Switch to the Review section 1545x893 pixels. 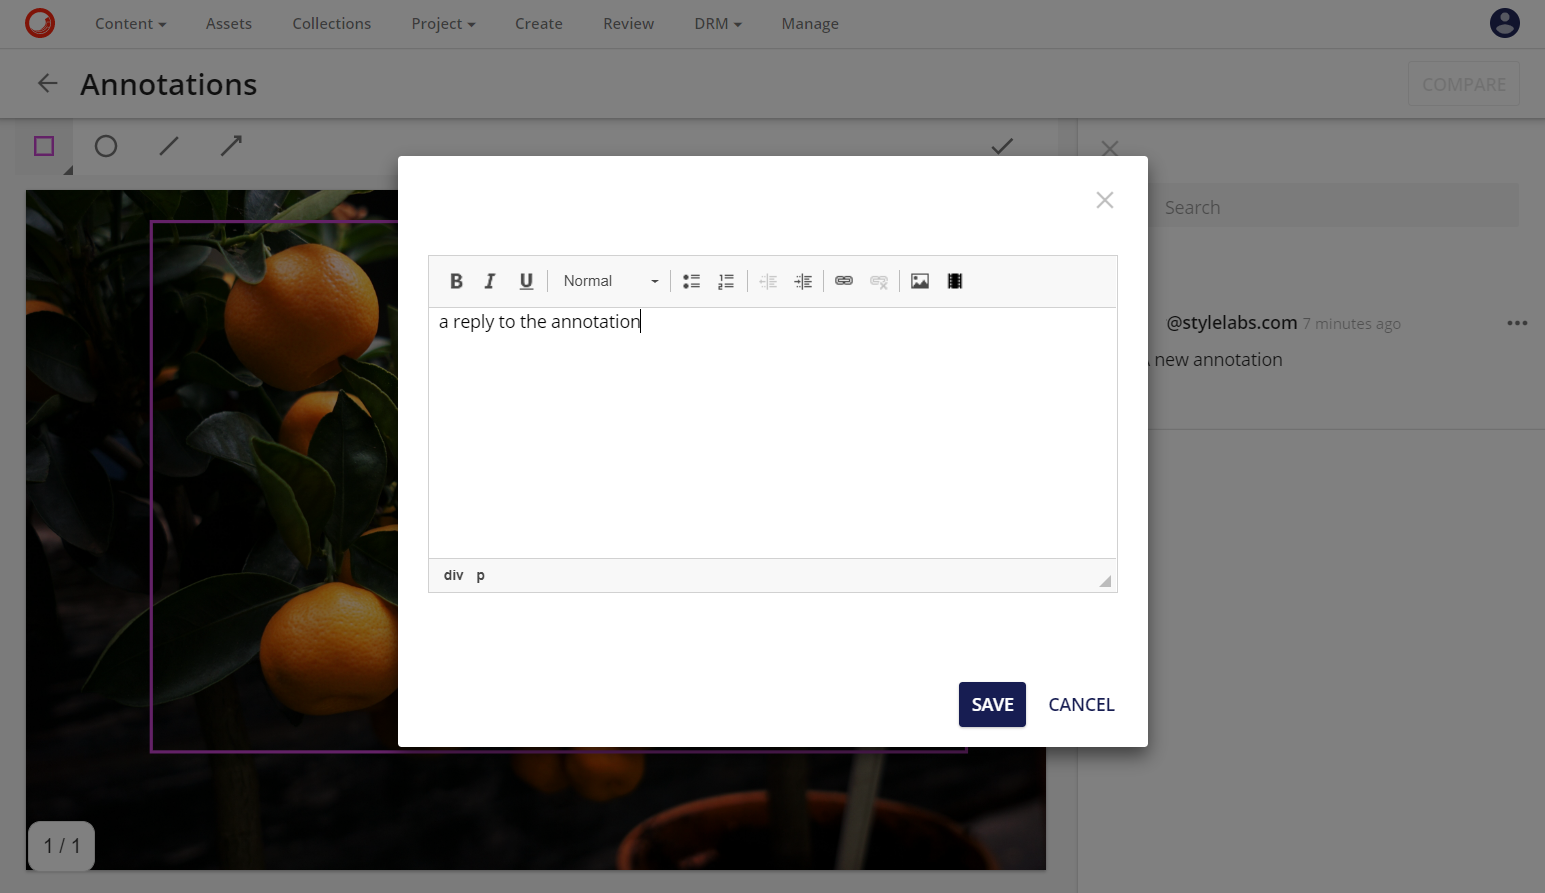(x=628, y=23)
